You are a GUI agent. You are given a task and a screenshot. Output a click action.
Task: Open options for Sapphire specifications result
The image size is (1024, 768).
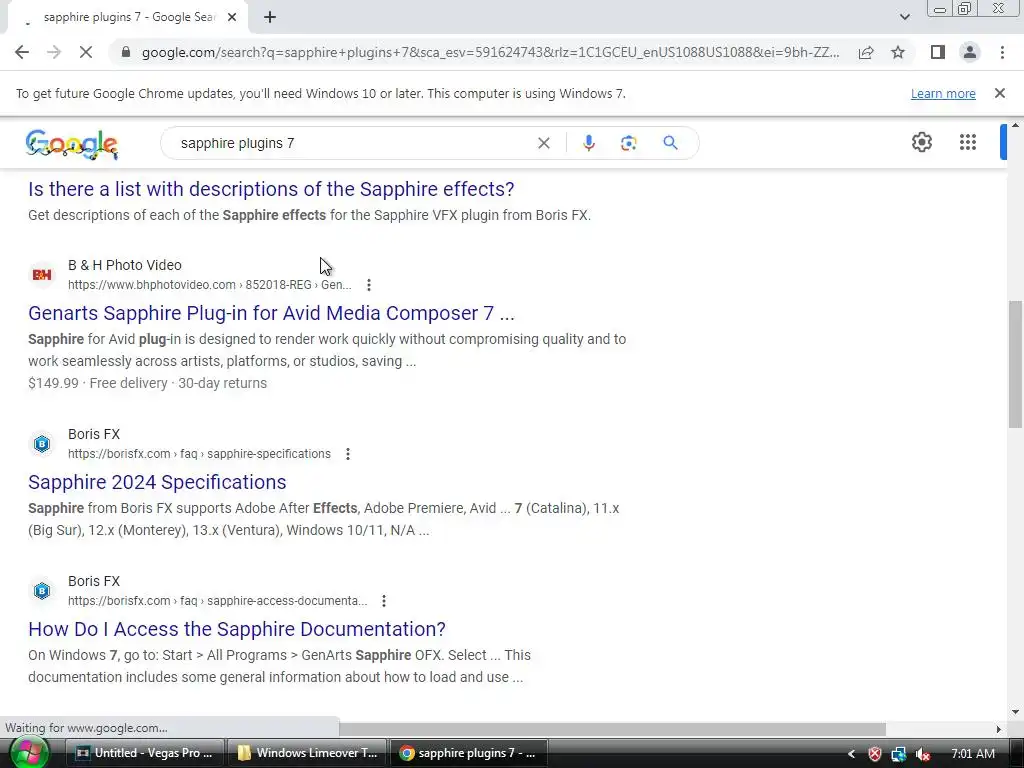[348, 454]
